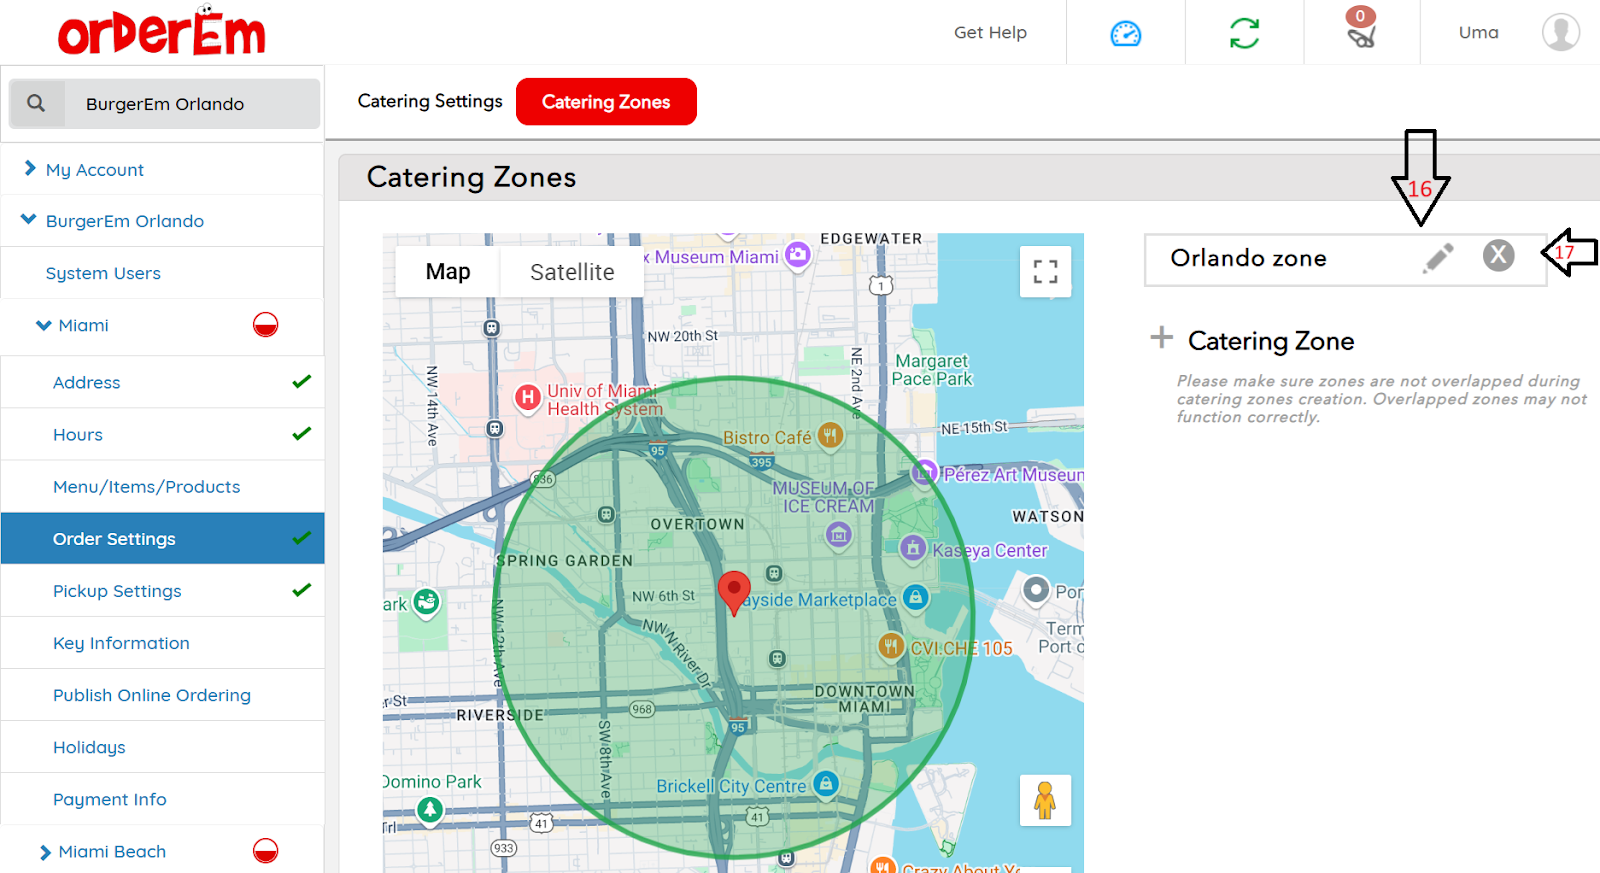This screenshot has width=1600, height=873.
Task: Click the green refresh sync icon
Action: (1244, 33)
